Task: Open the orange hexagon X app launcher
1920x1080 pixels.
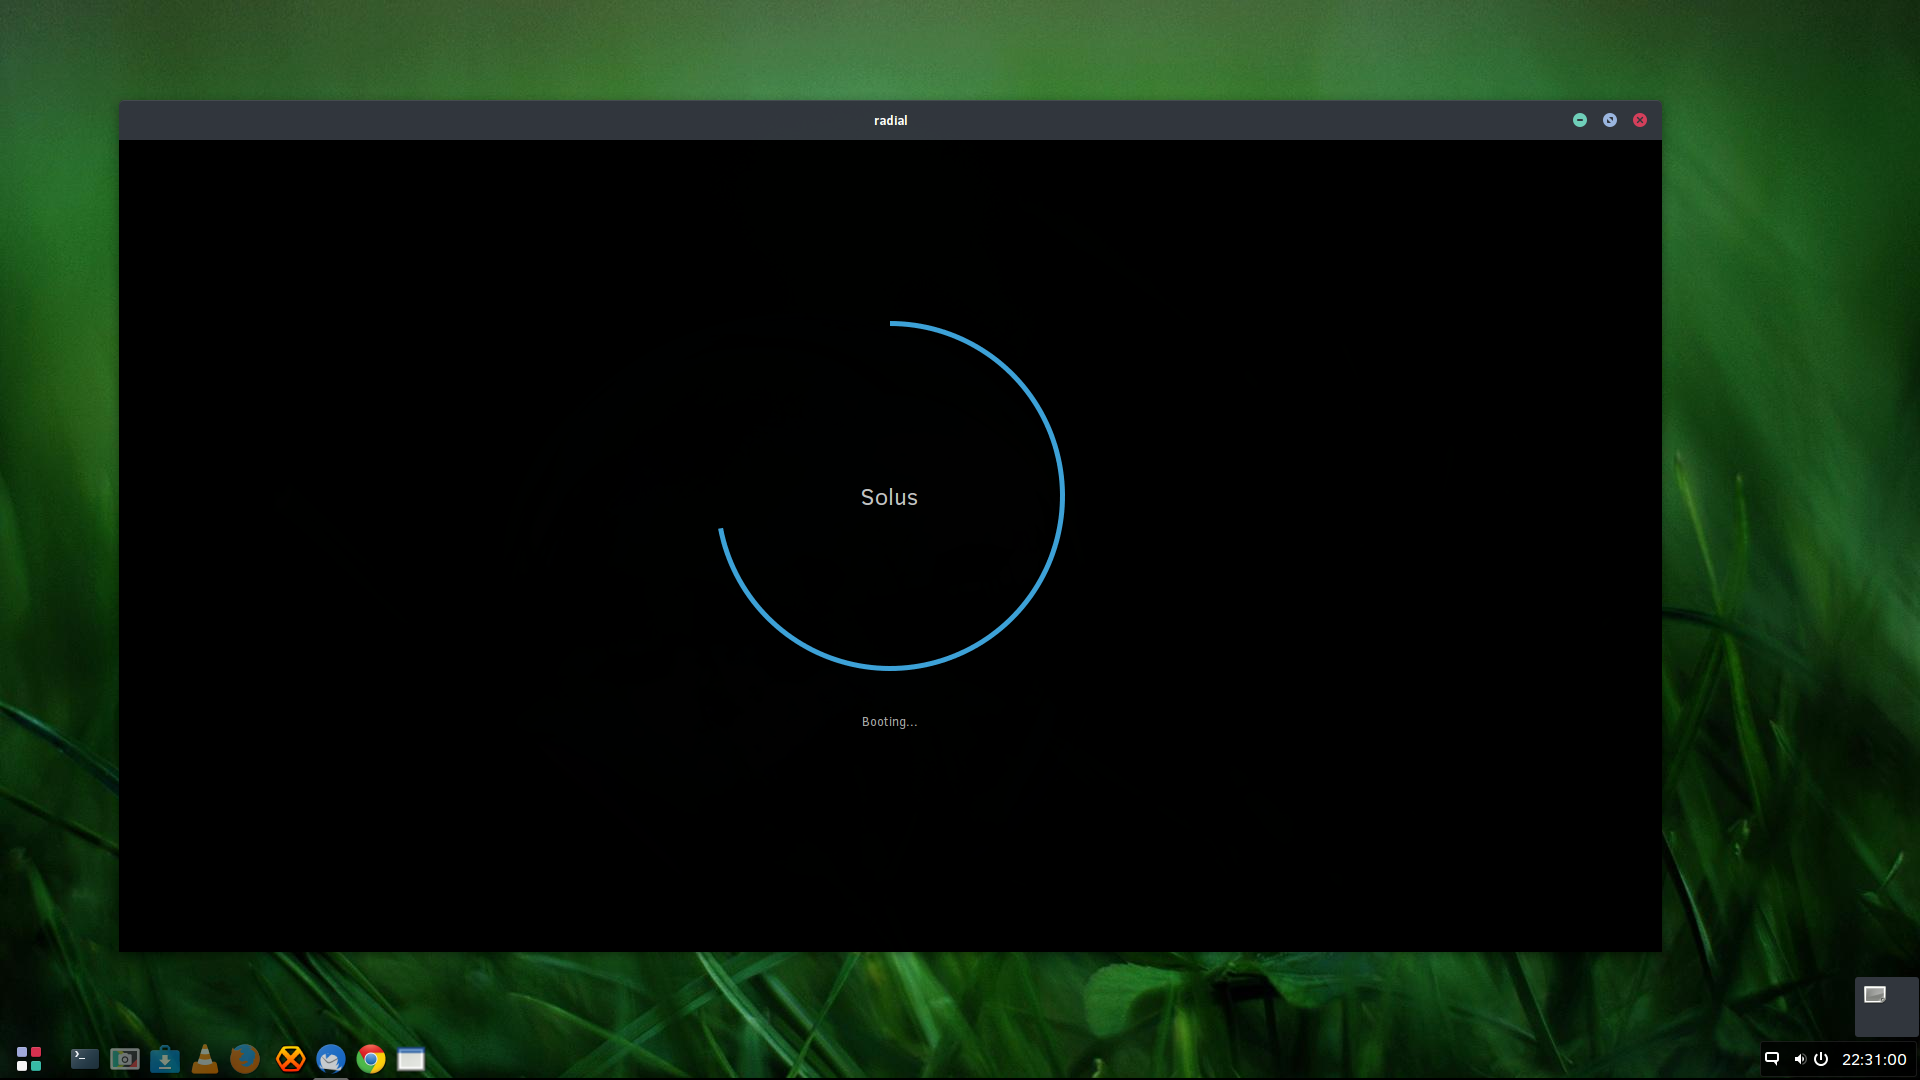Action: [291, 1059]
